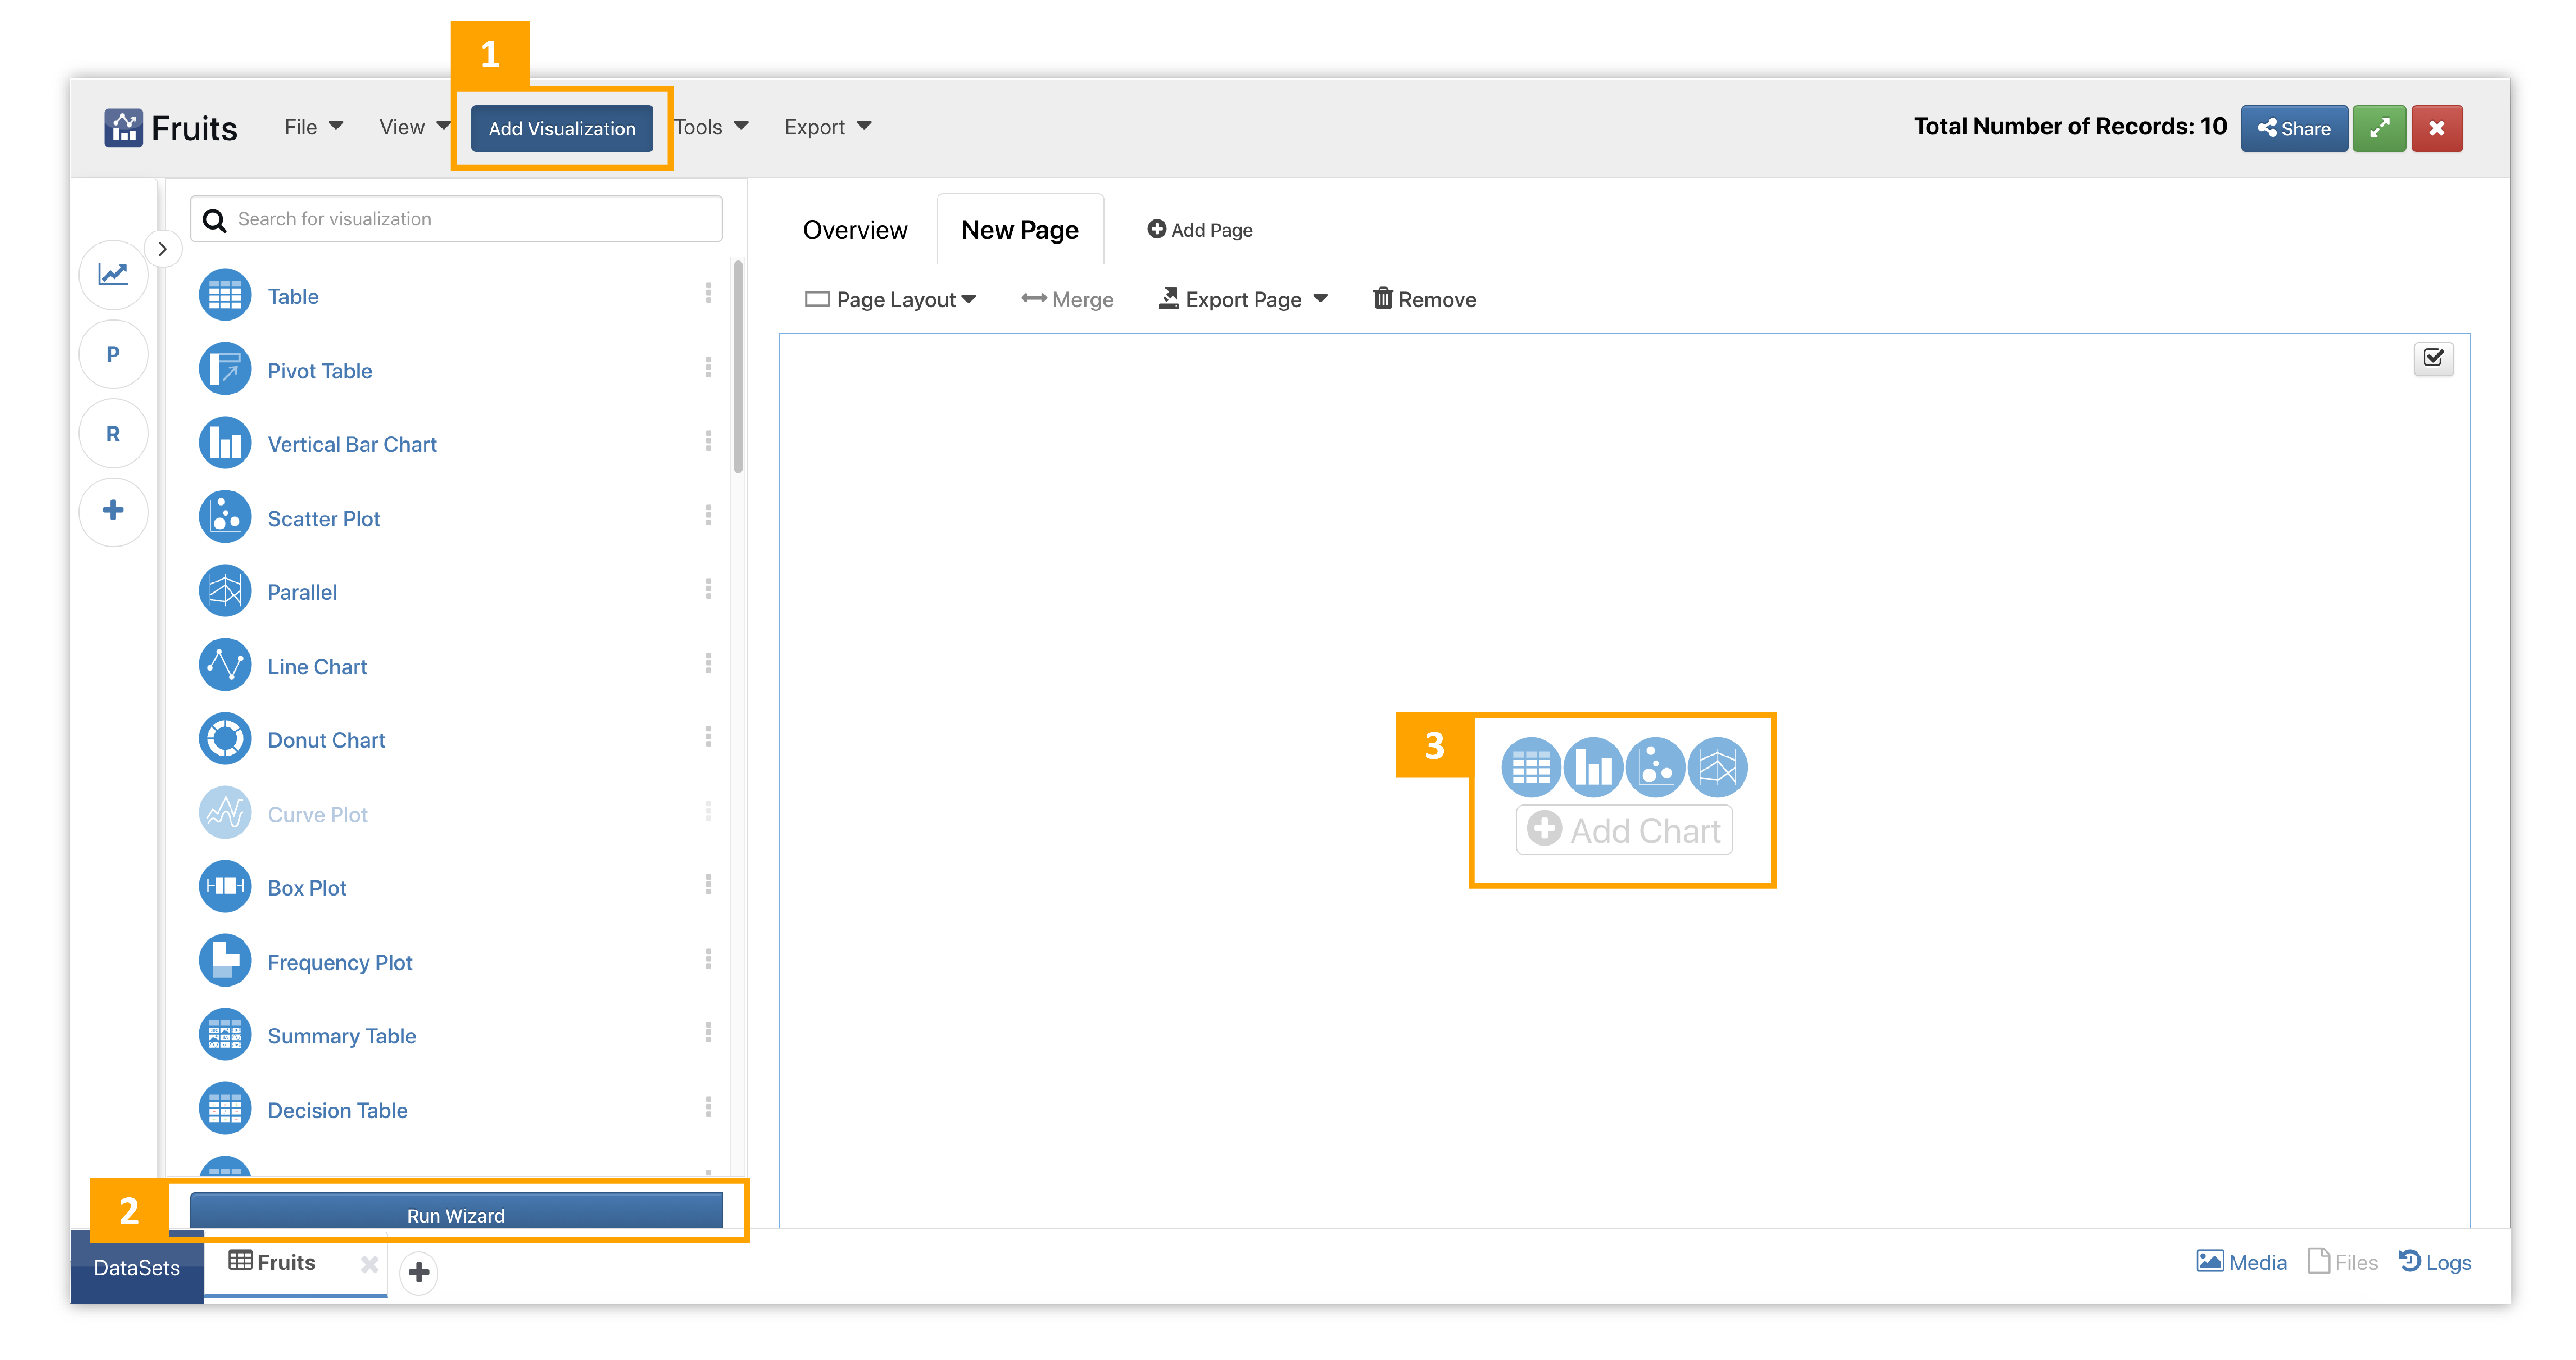Click the Pivot Table icon
This screenshot has height=1360, width=2576.
(225, 370)
